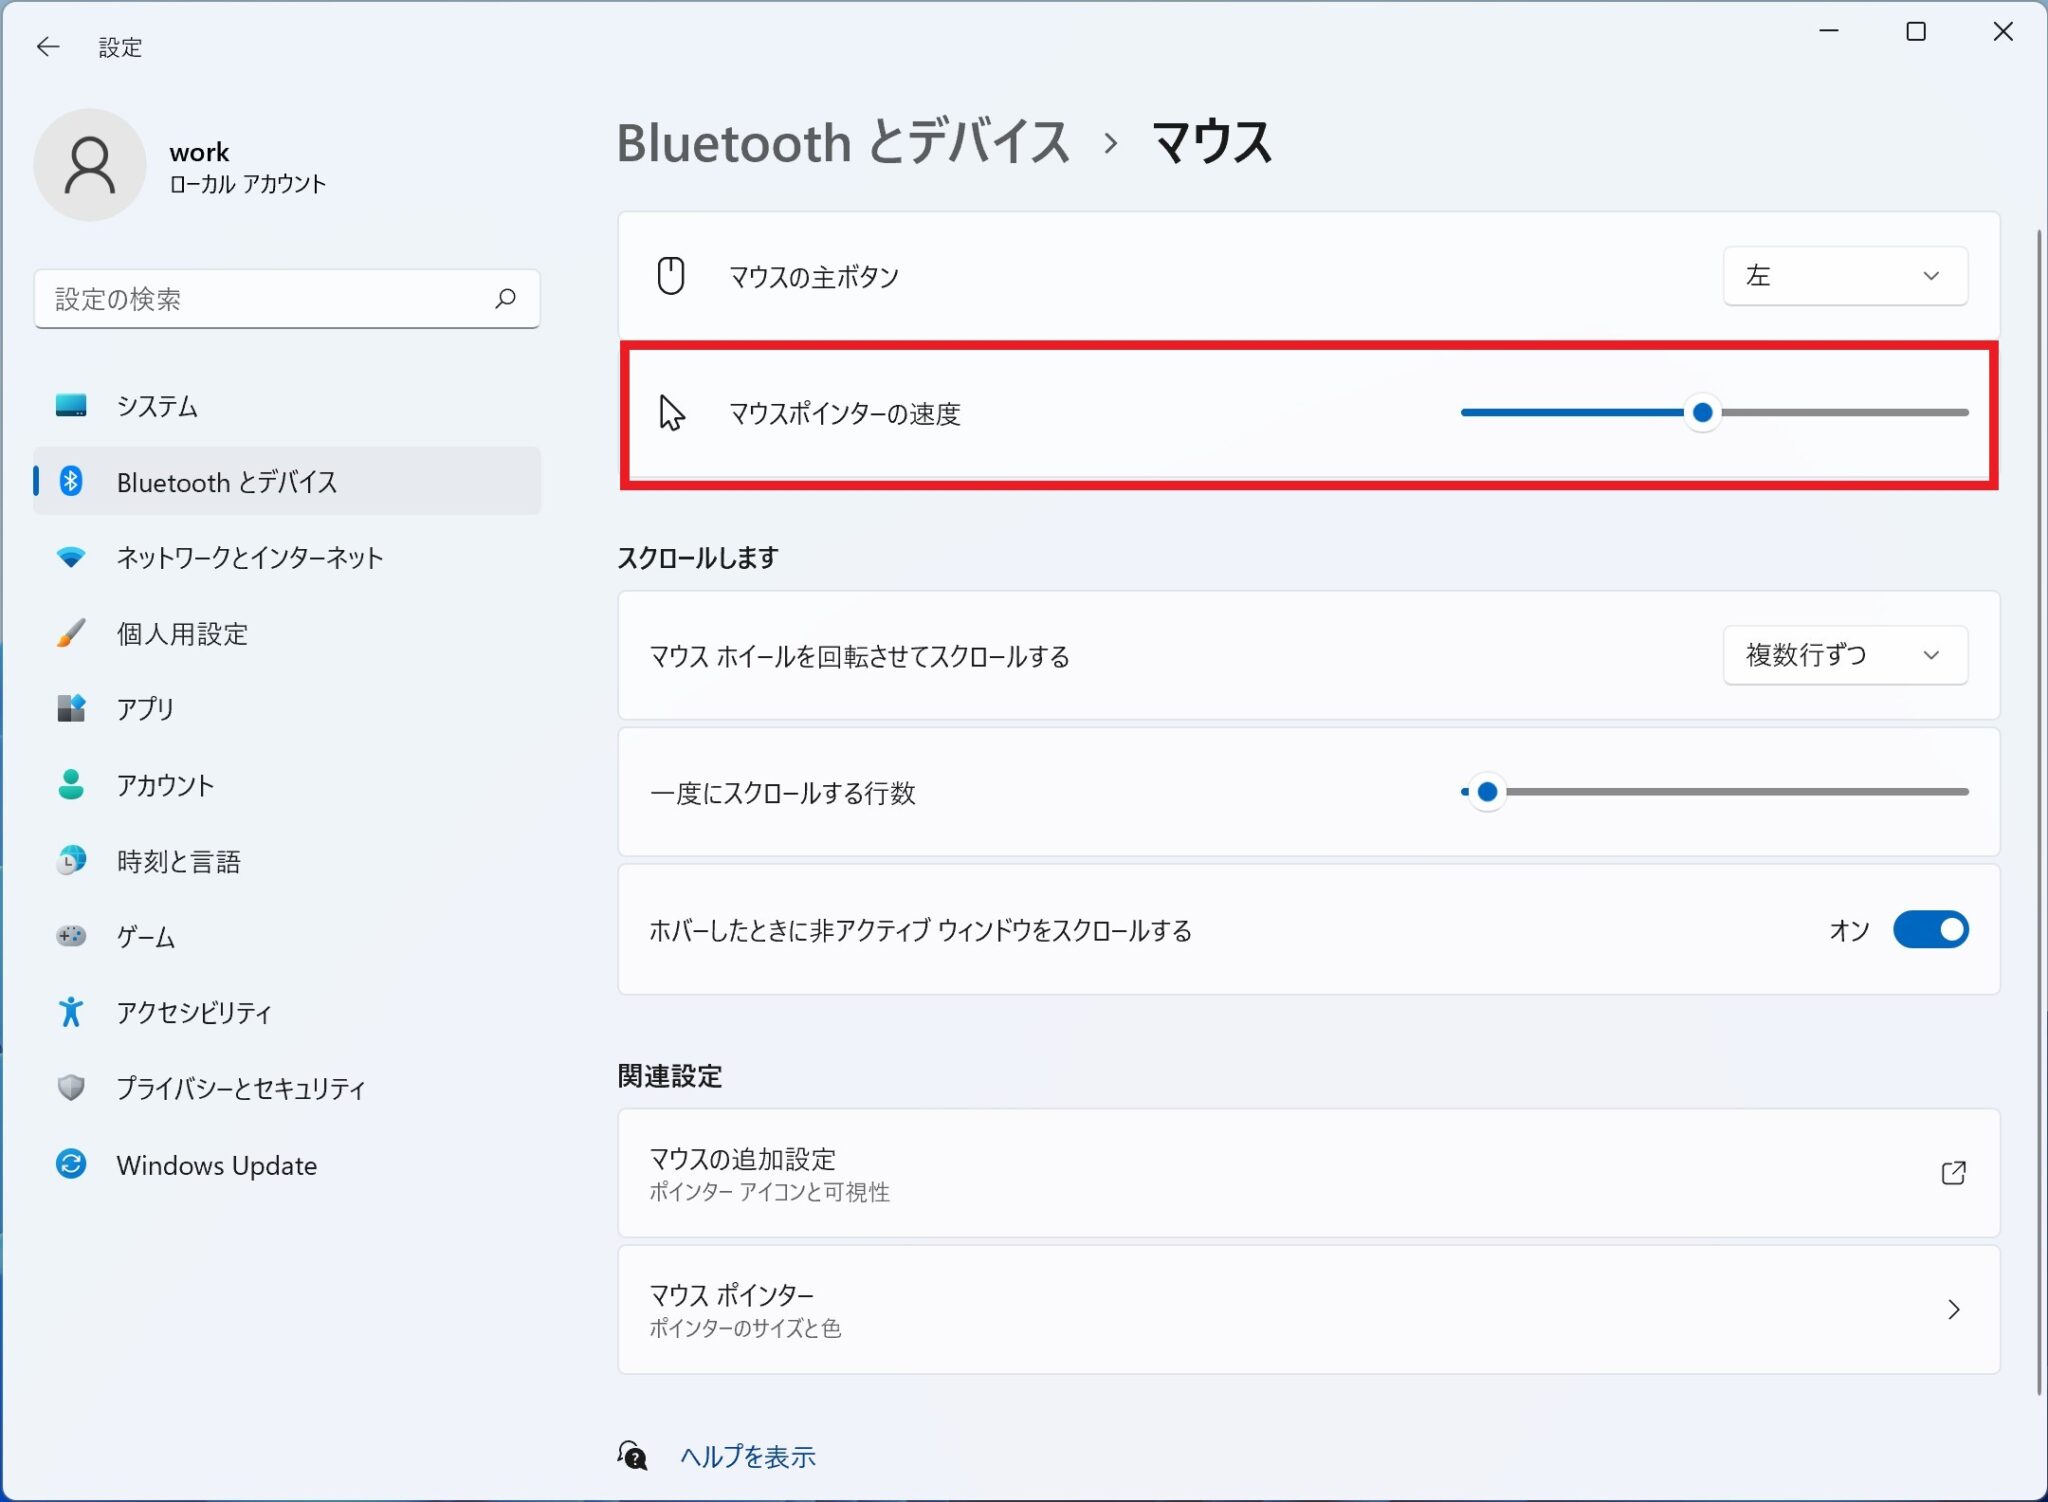The height and width of the screenshot is (1502, 2048).
Task: Select the システム sidebar icon
Action: click(x=71, y=406)
